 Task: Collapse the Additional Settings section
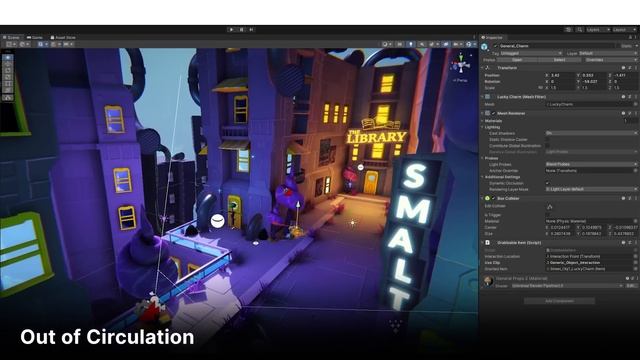(482, 177)
